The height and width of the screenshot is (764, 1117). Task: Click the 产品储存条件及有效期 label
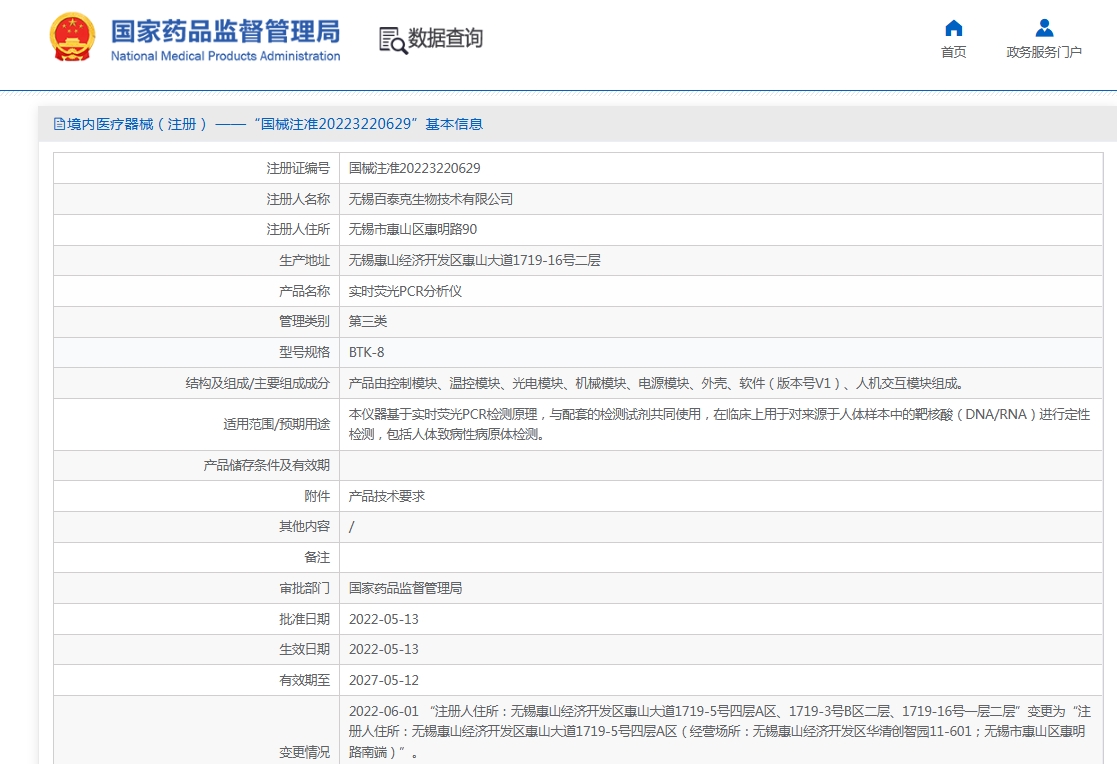(266, 465)
